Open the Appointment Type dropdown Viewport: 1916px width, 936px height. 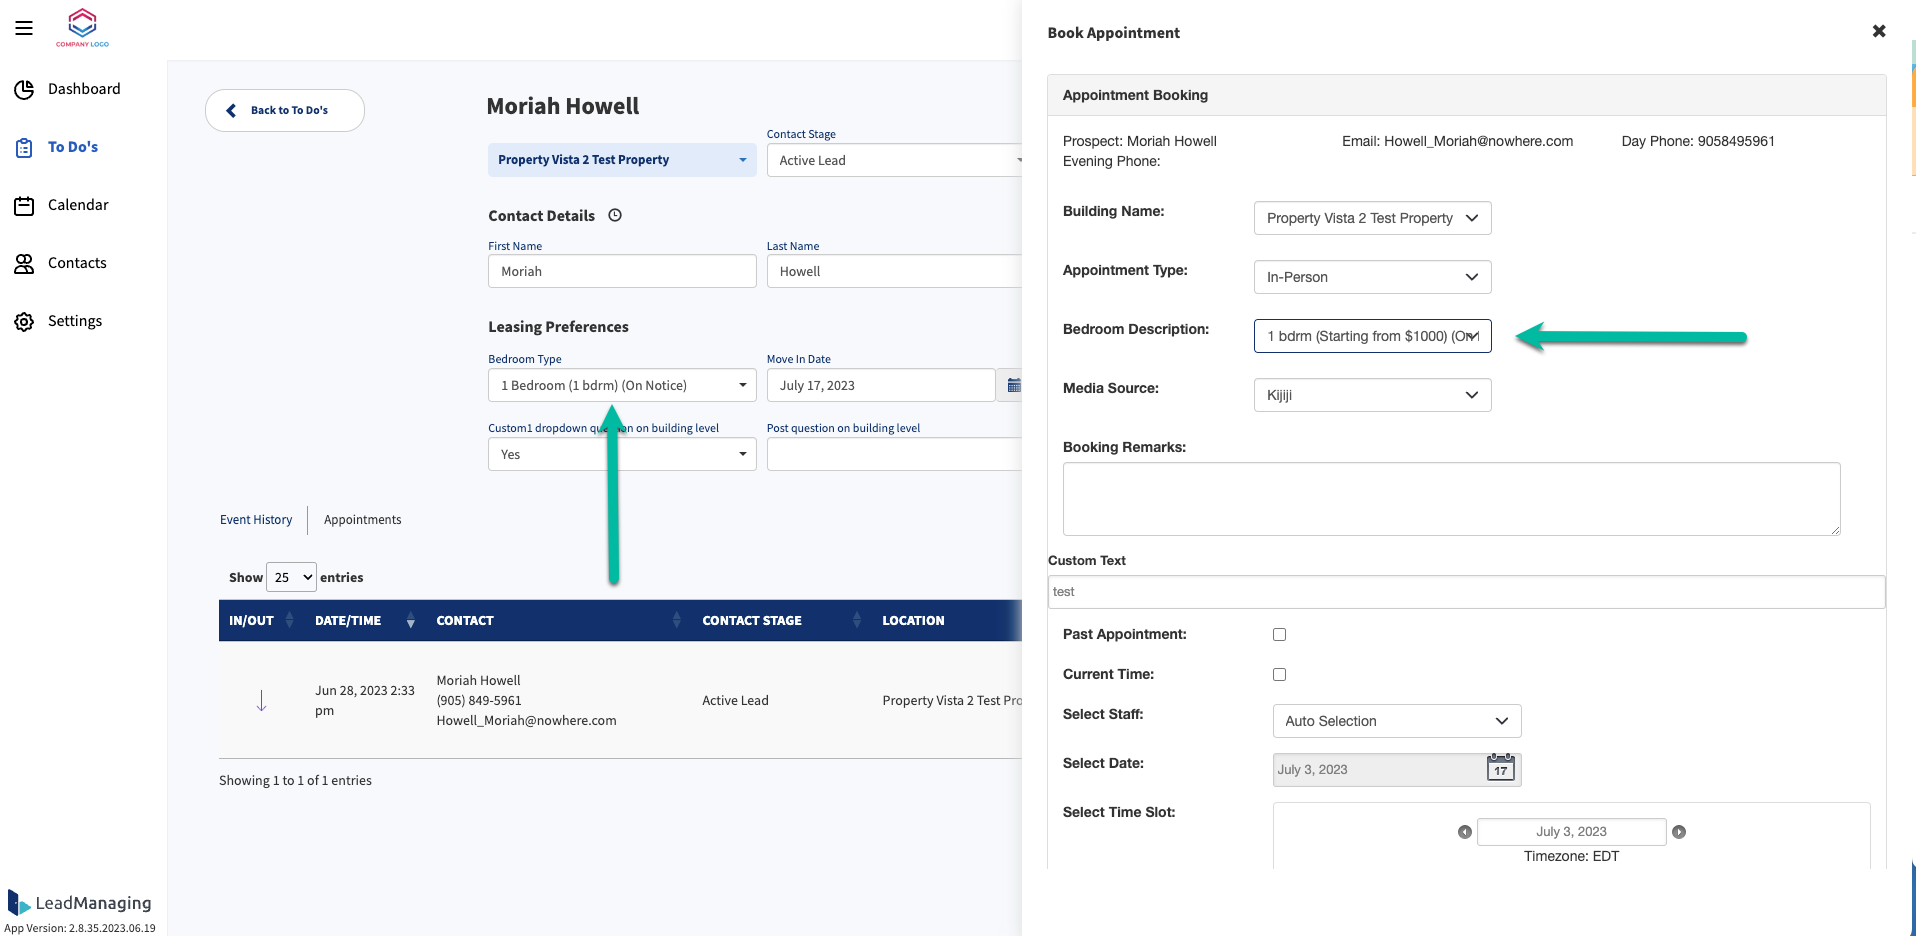(1372, 277)
